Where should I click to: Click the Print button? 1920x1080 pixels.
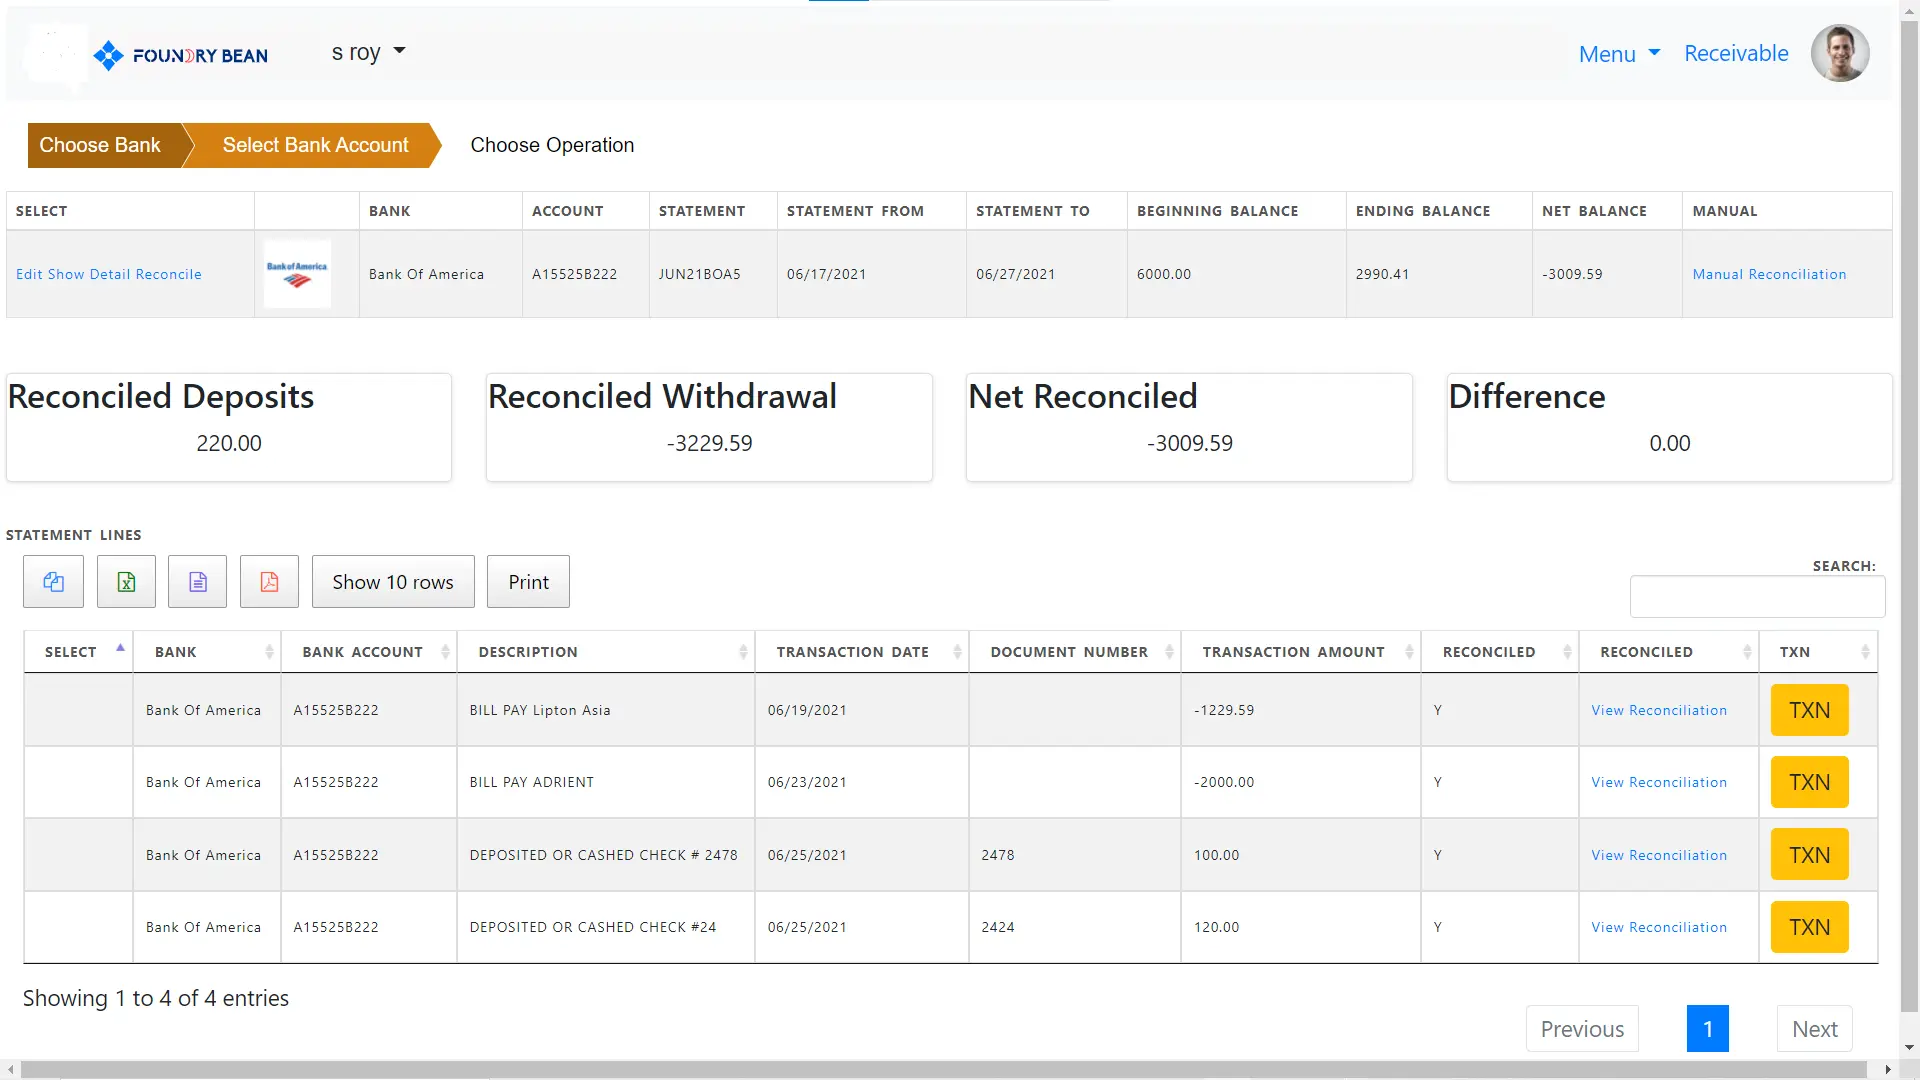pyautogui.click(x=527, y=581)
